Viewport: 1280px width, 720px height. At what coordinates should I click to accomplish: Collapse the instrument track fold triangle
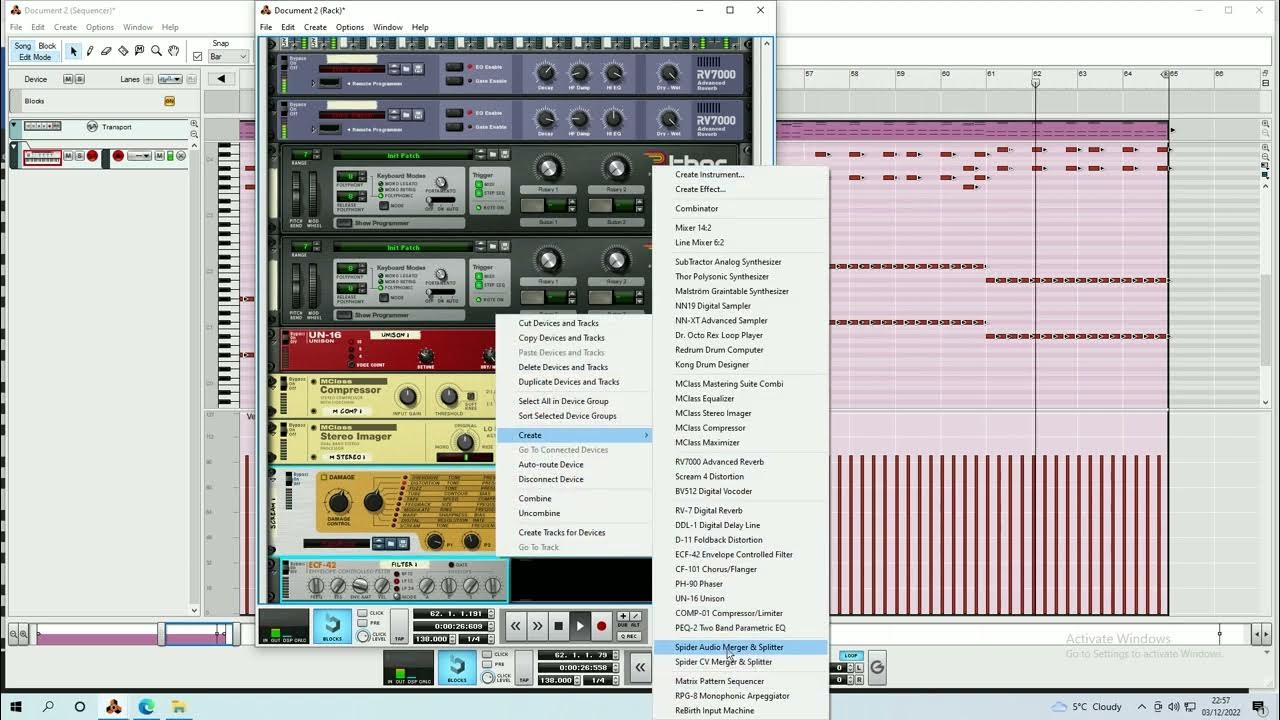coord(15,149)
